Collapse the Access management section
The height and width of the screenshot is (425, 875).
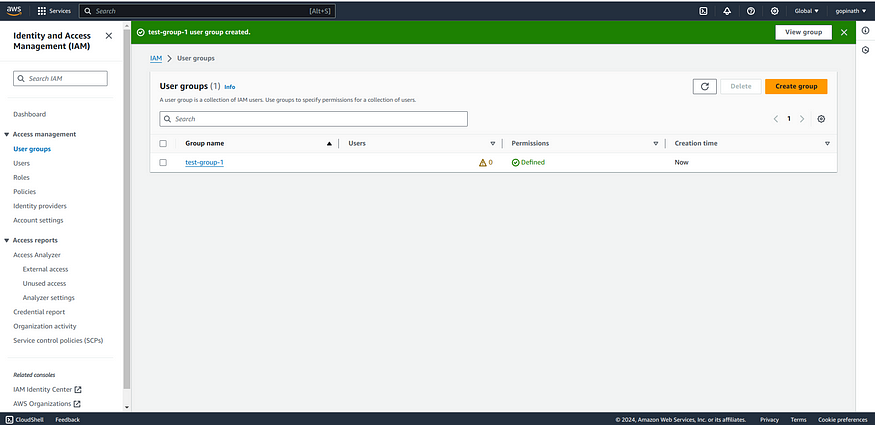[x=7, y=134]
